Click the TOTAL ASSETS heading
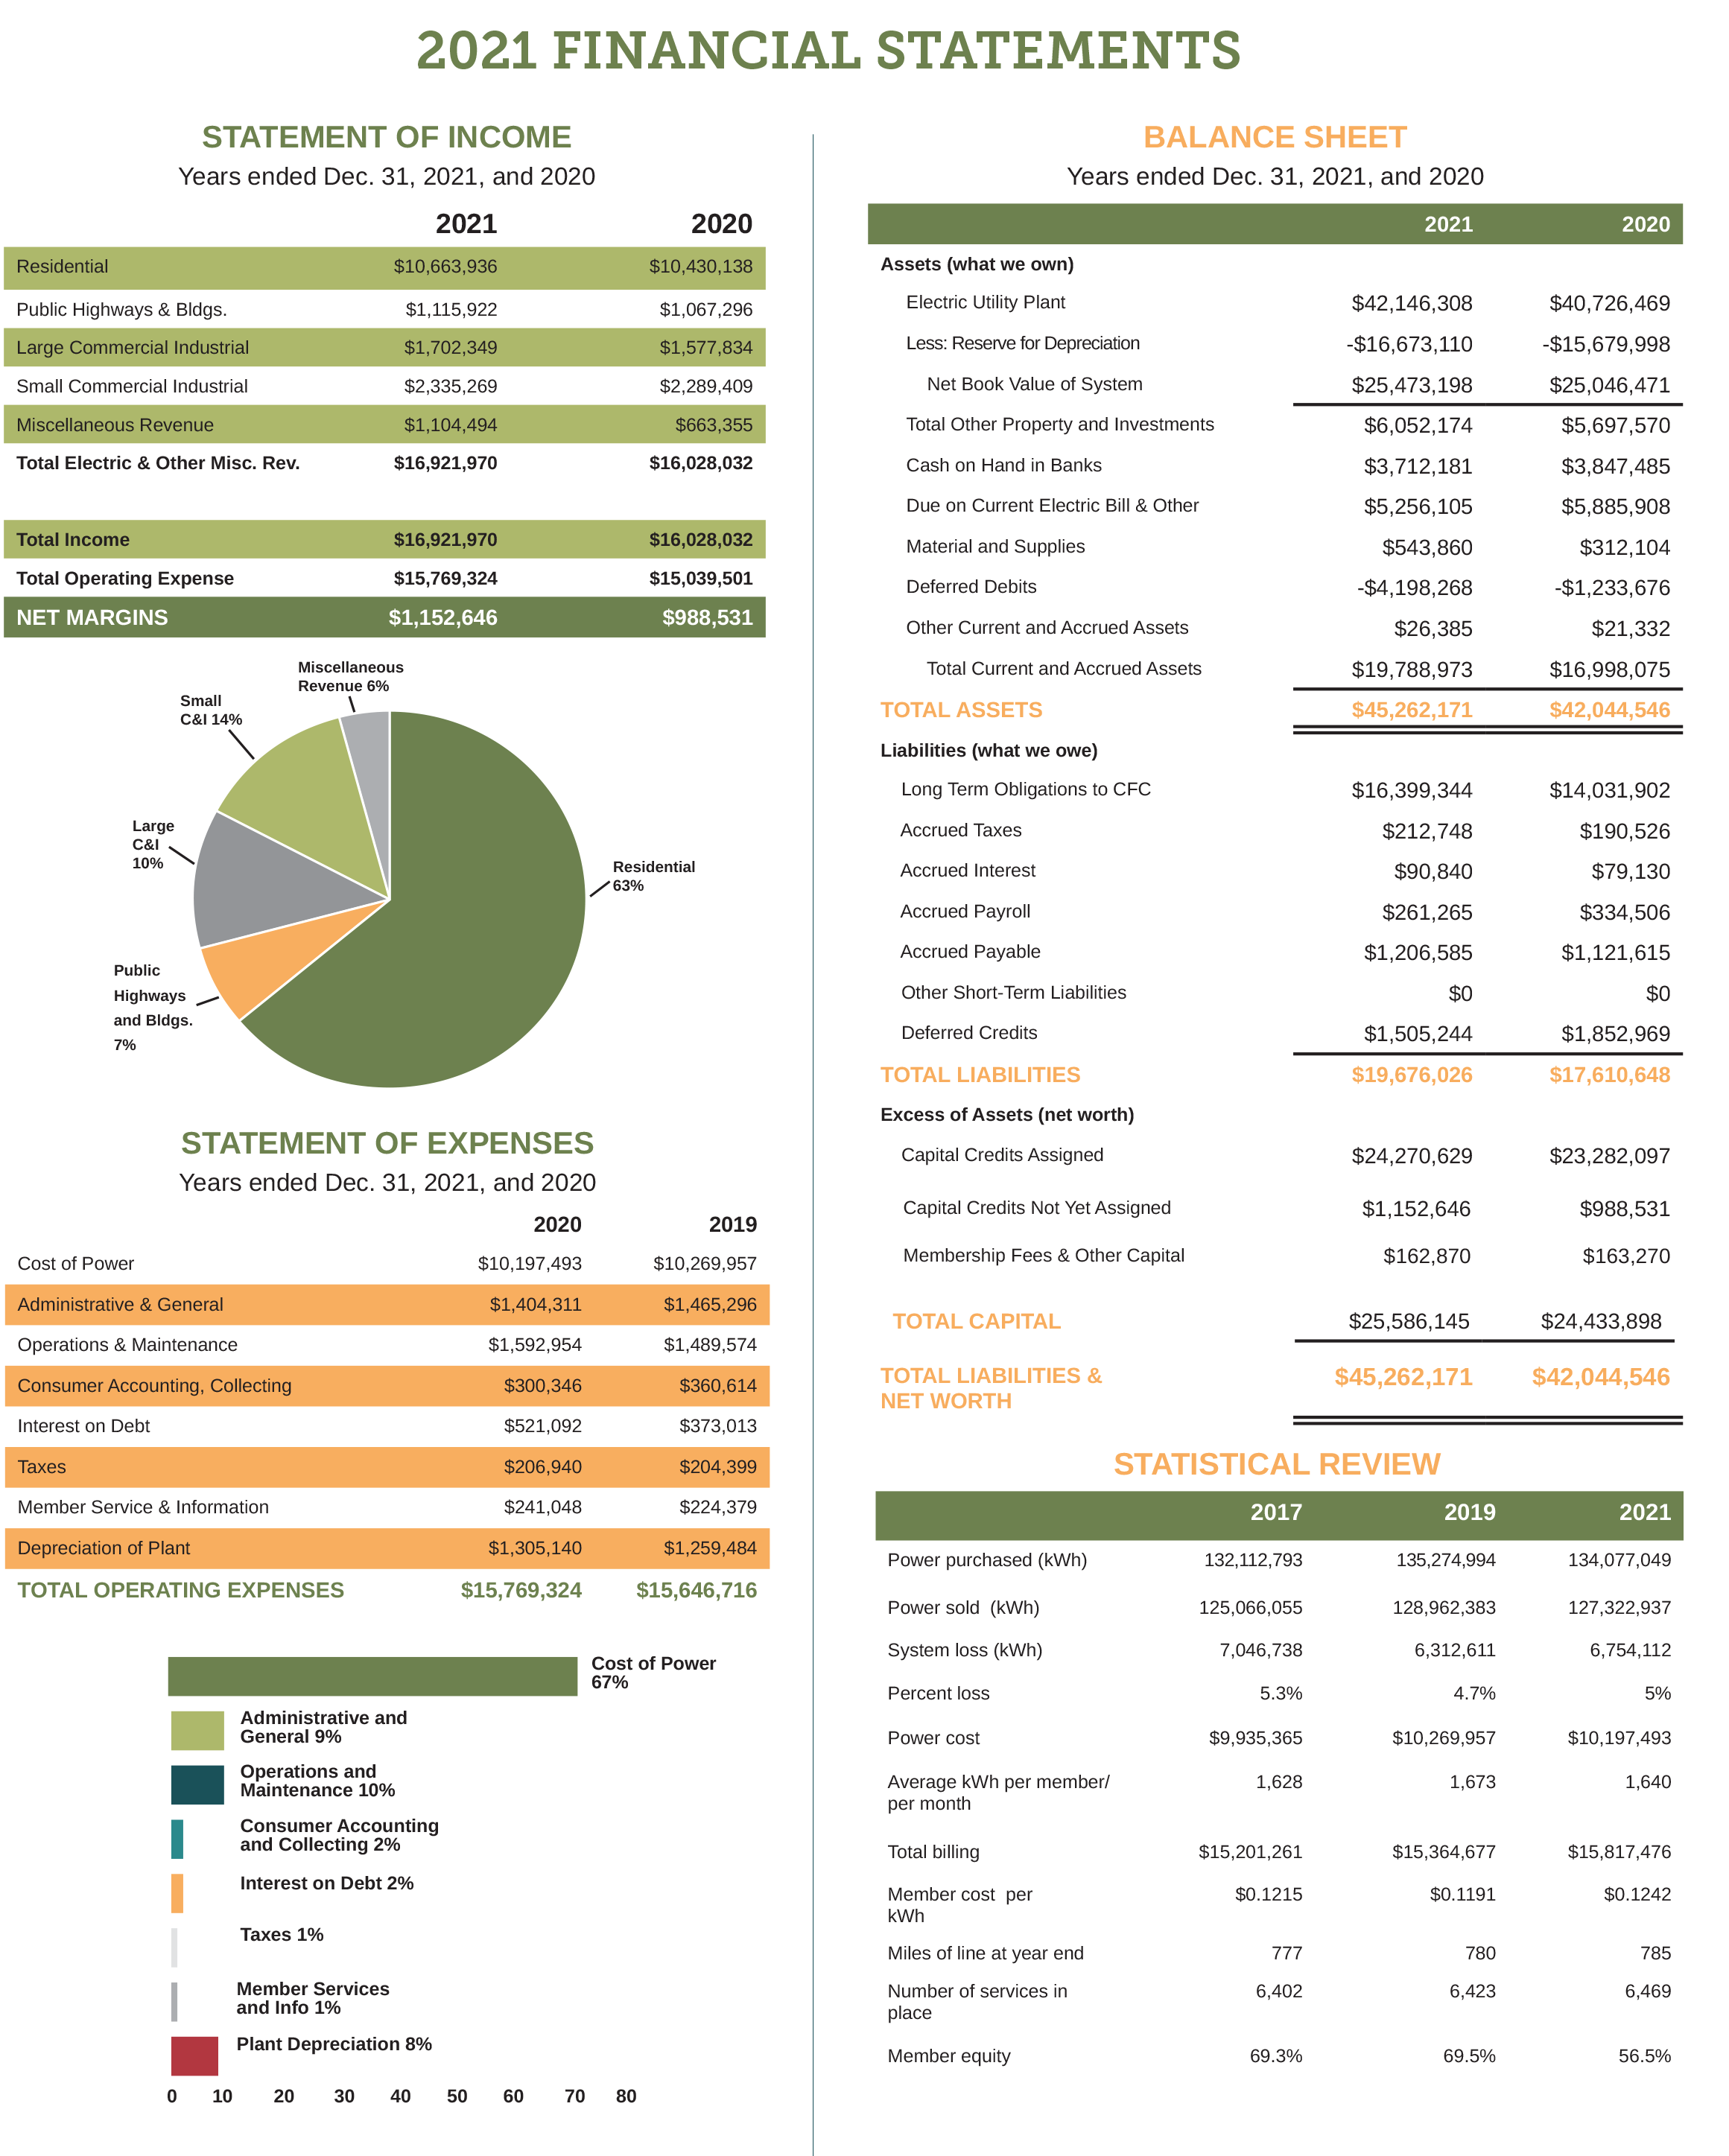Screen dimensions: 1729x2156 coord(961,710)
